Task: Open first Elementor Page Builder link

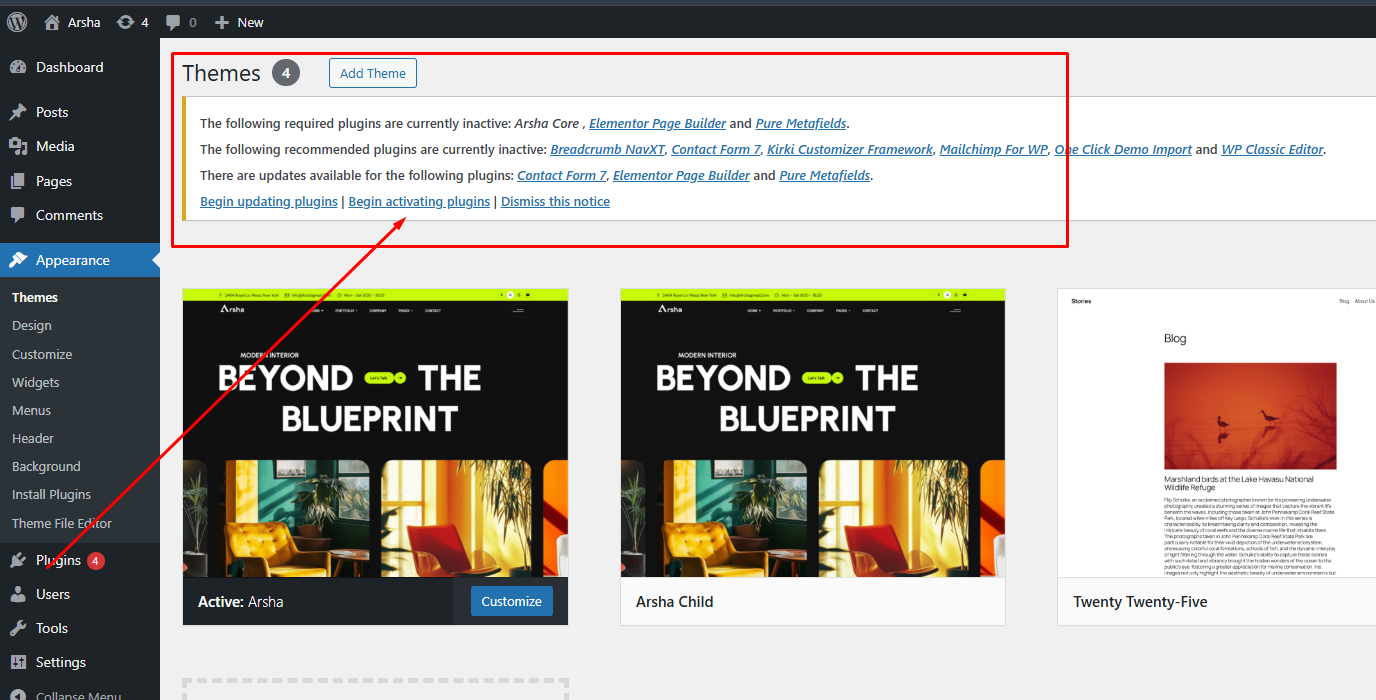Action: pos(658,123)
